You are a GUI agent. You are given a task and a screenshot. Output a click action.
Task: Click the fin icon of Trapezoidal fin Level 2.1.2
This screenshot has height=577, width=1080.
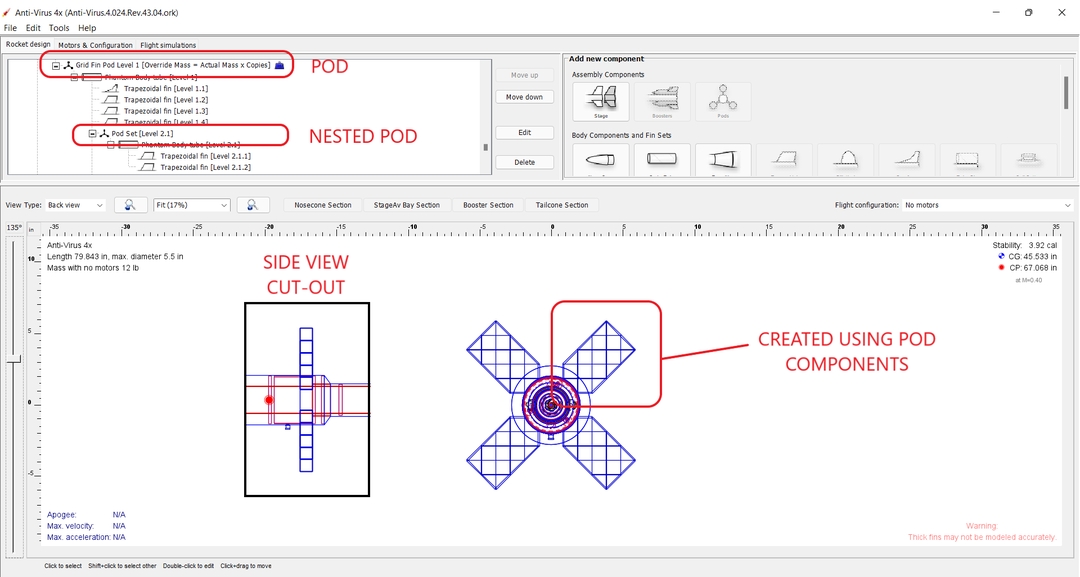coord(147,167)
